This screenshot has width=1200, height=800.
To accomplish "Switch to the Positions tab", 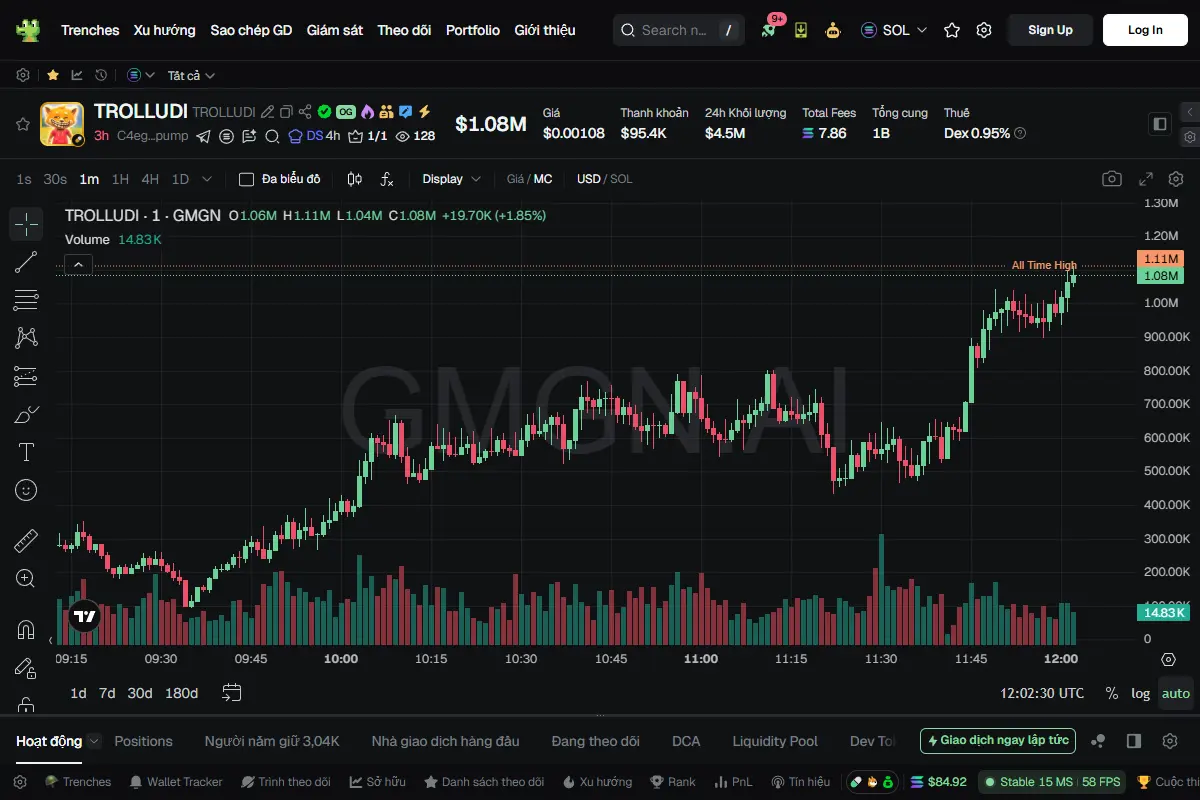I will [143, 741].
